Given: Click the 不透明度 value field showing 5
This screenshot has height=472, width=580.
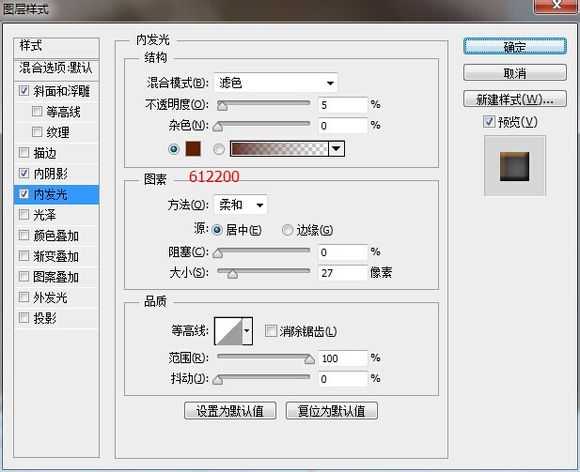Looking at the screenshot, I should click(343, 105).
